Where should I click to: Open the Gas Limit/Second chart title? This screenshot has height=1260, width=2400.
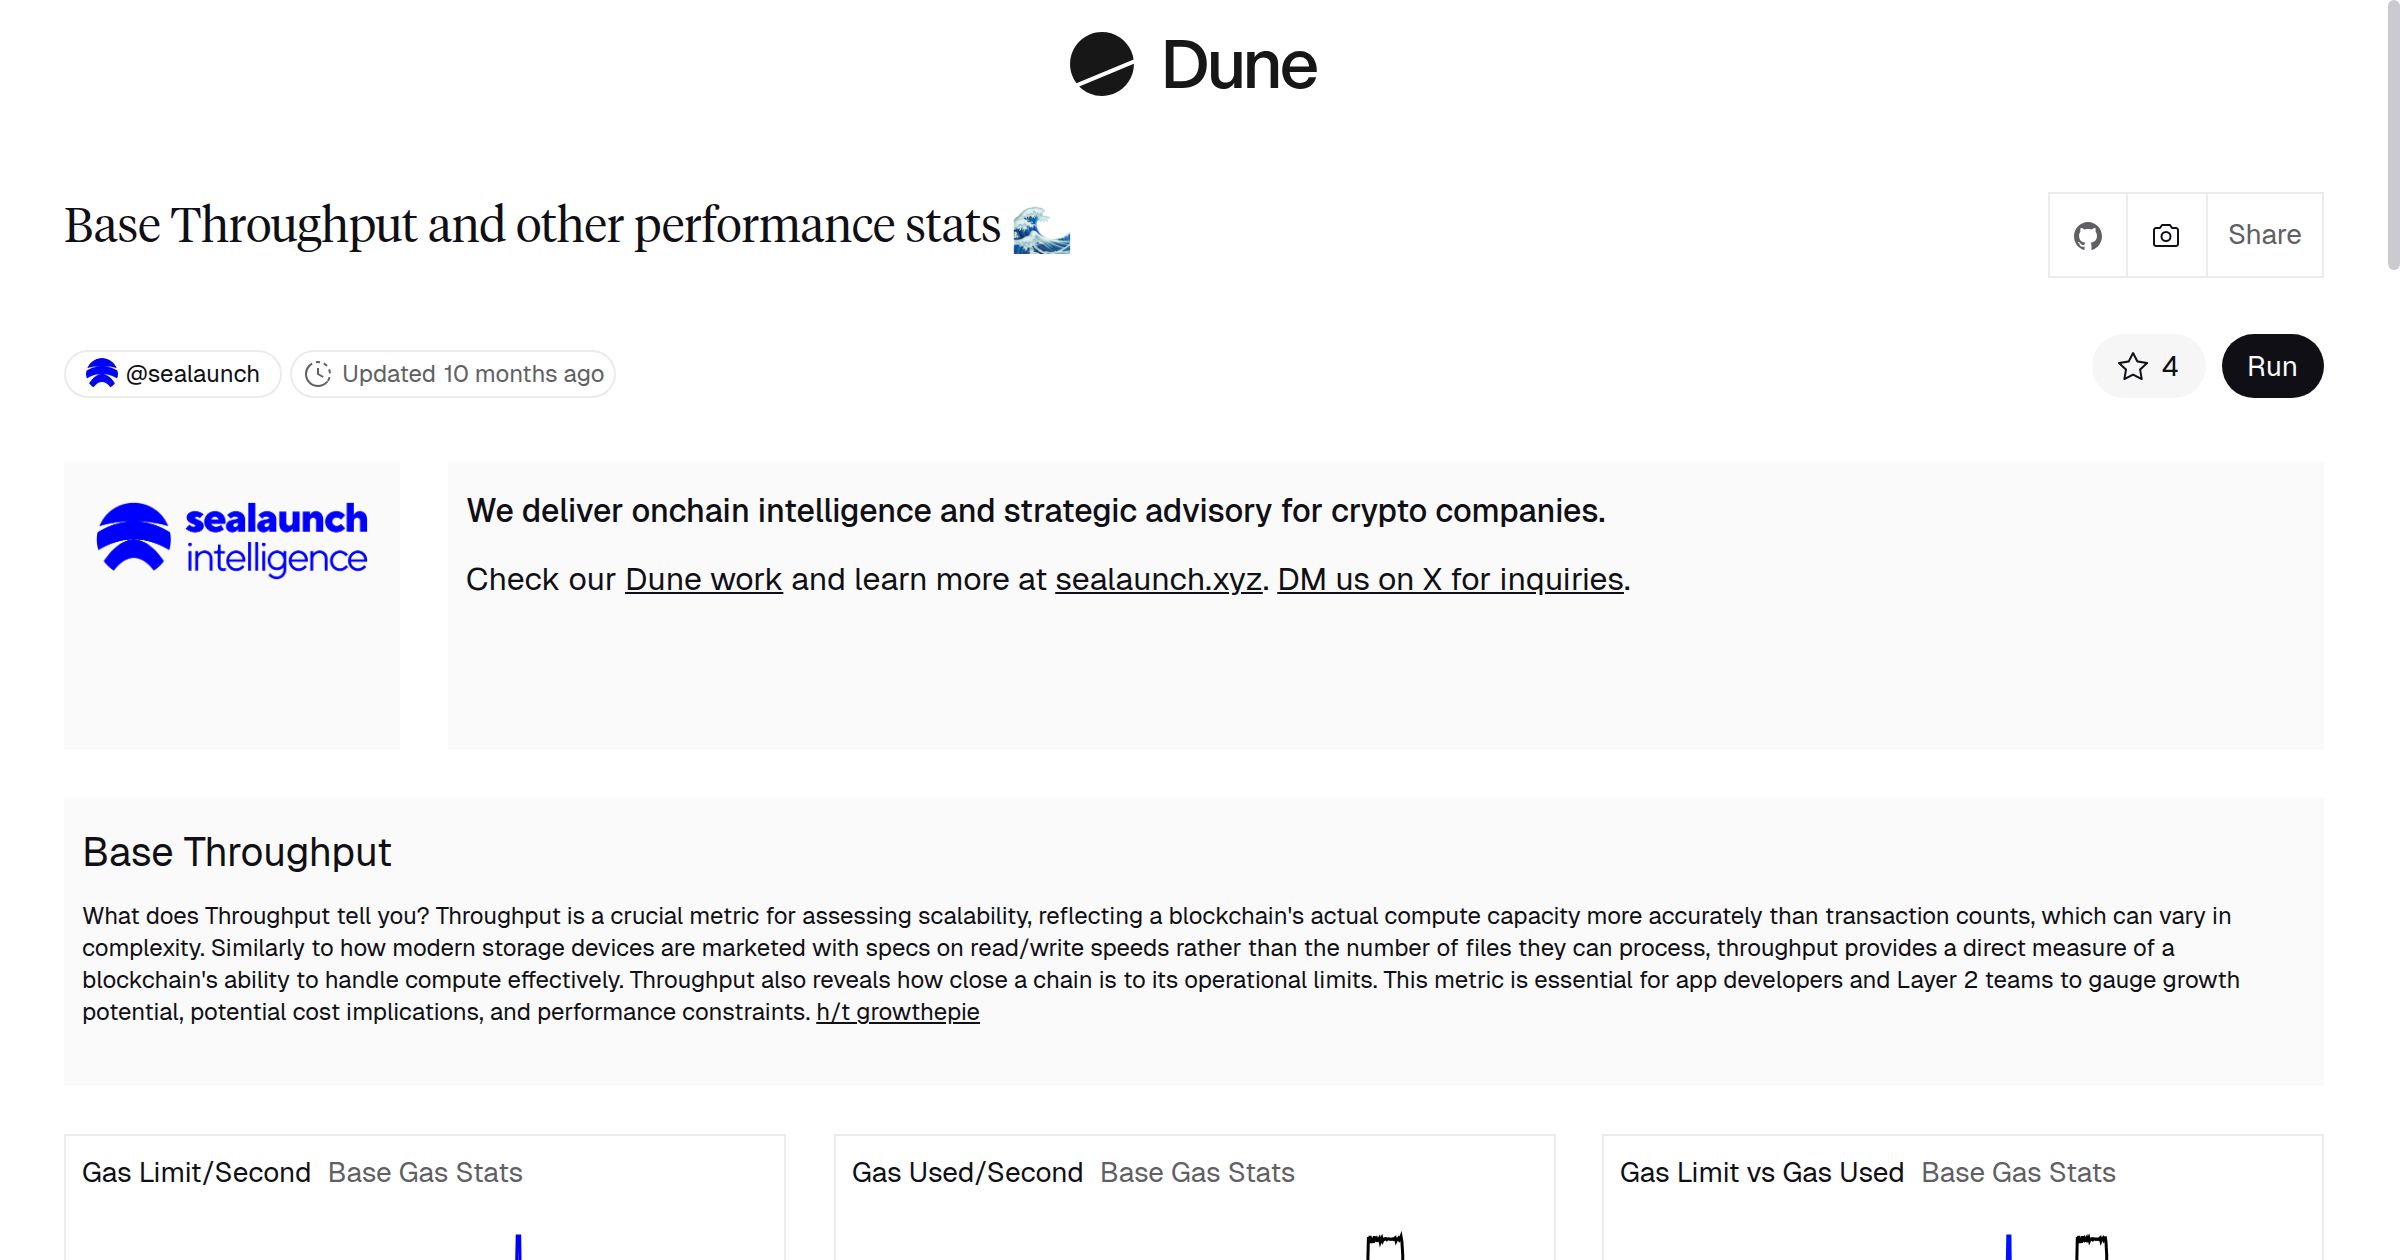pos(196,1172)
